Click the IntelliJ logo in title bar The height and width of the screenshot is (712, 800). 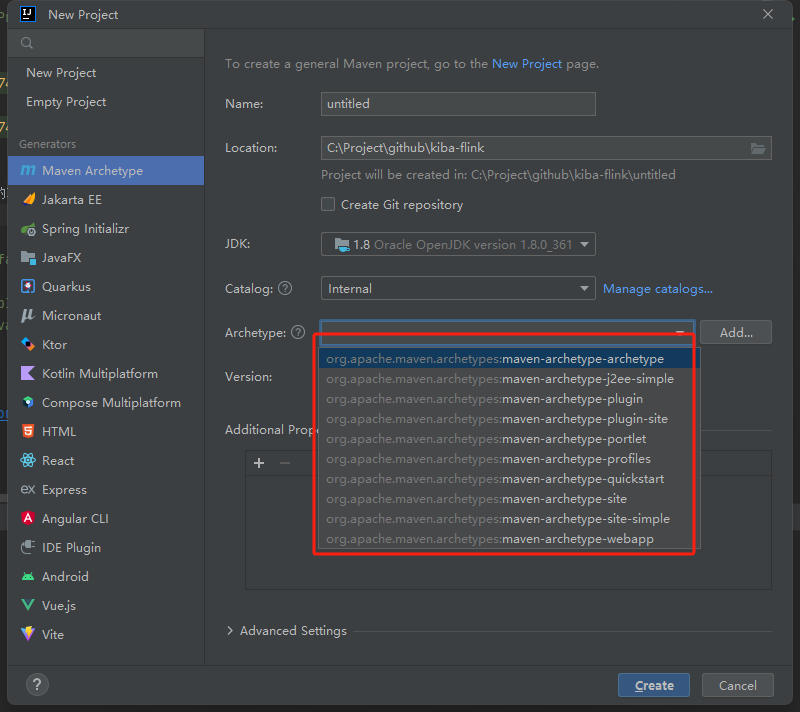coord(28,14)
